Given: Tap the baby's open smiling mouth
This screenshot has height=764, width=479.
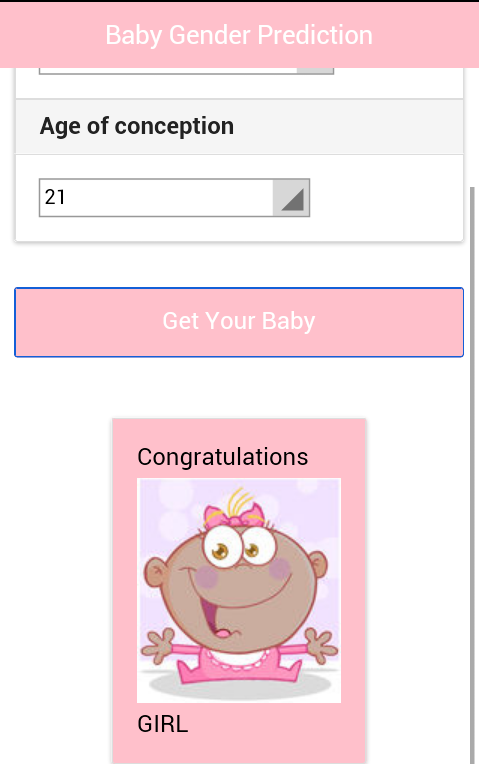Looking at the screenshot, I should pyautogui.click(x=221, y=616).
